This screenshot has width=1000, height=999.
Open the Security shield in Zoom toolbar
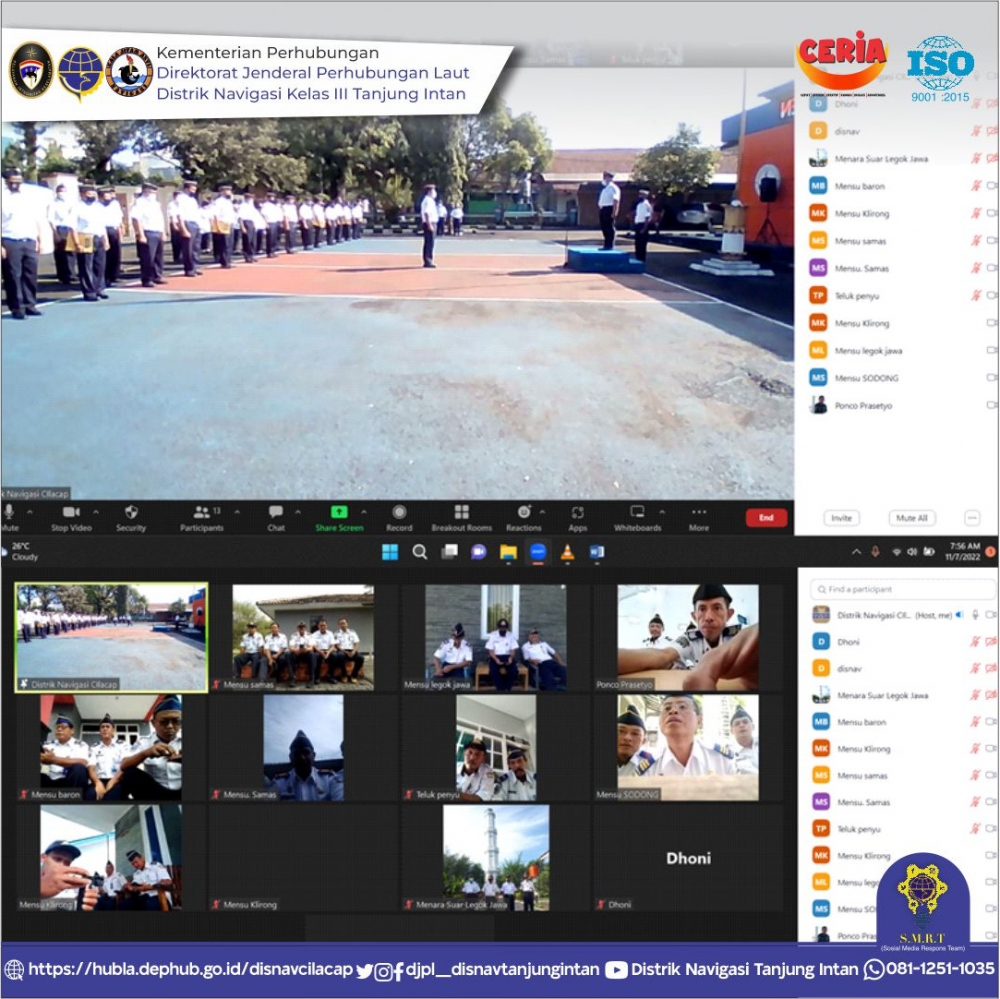pyautogui.click(x=131, y=512)
